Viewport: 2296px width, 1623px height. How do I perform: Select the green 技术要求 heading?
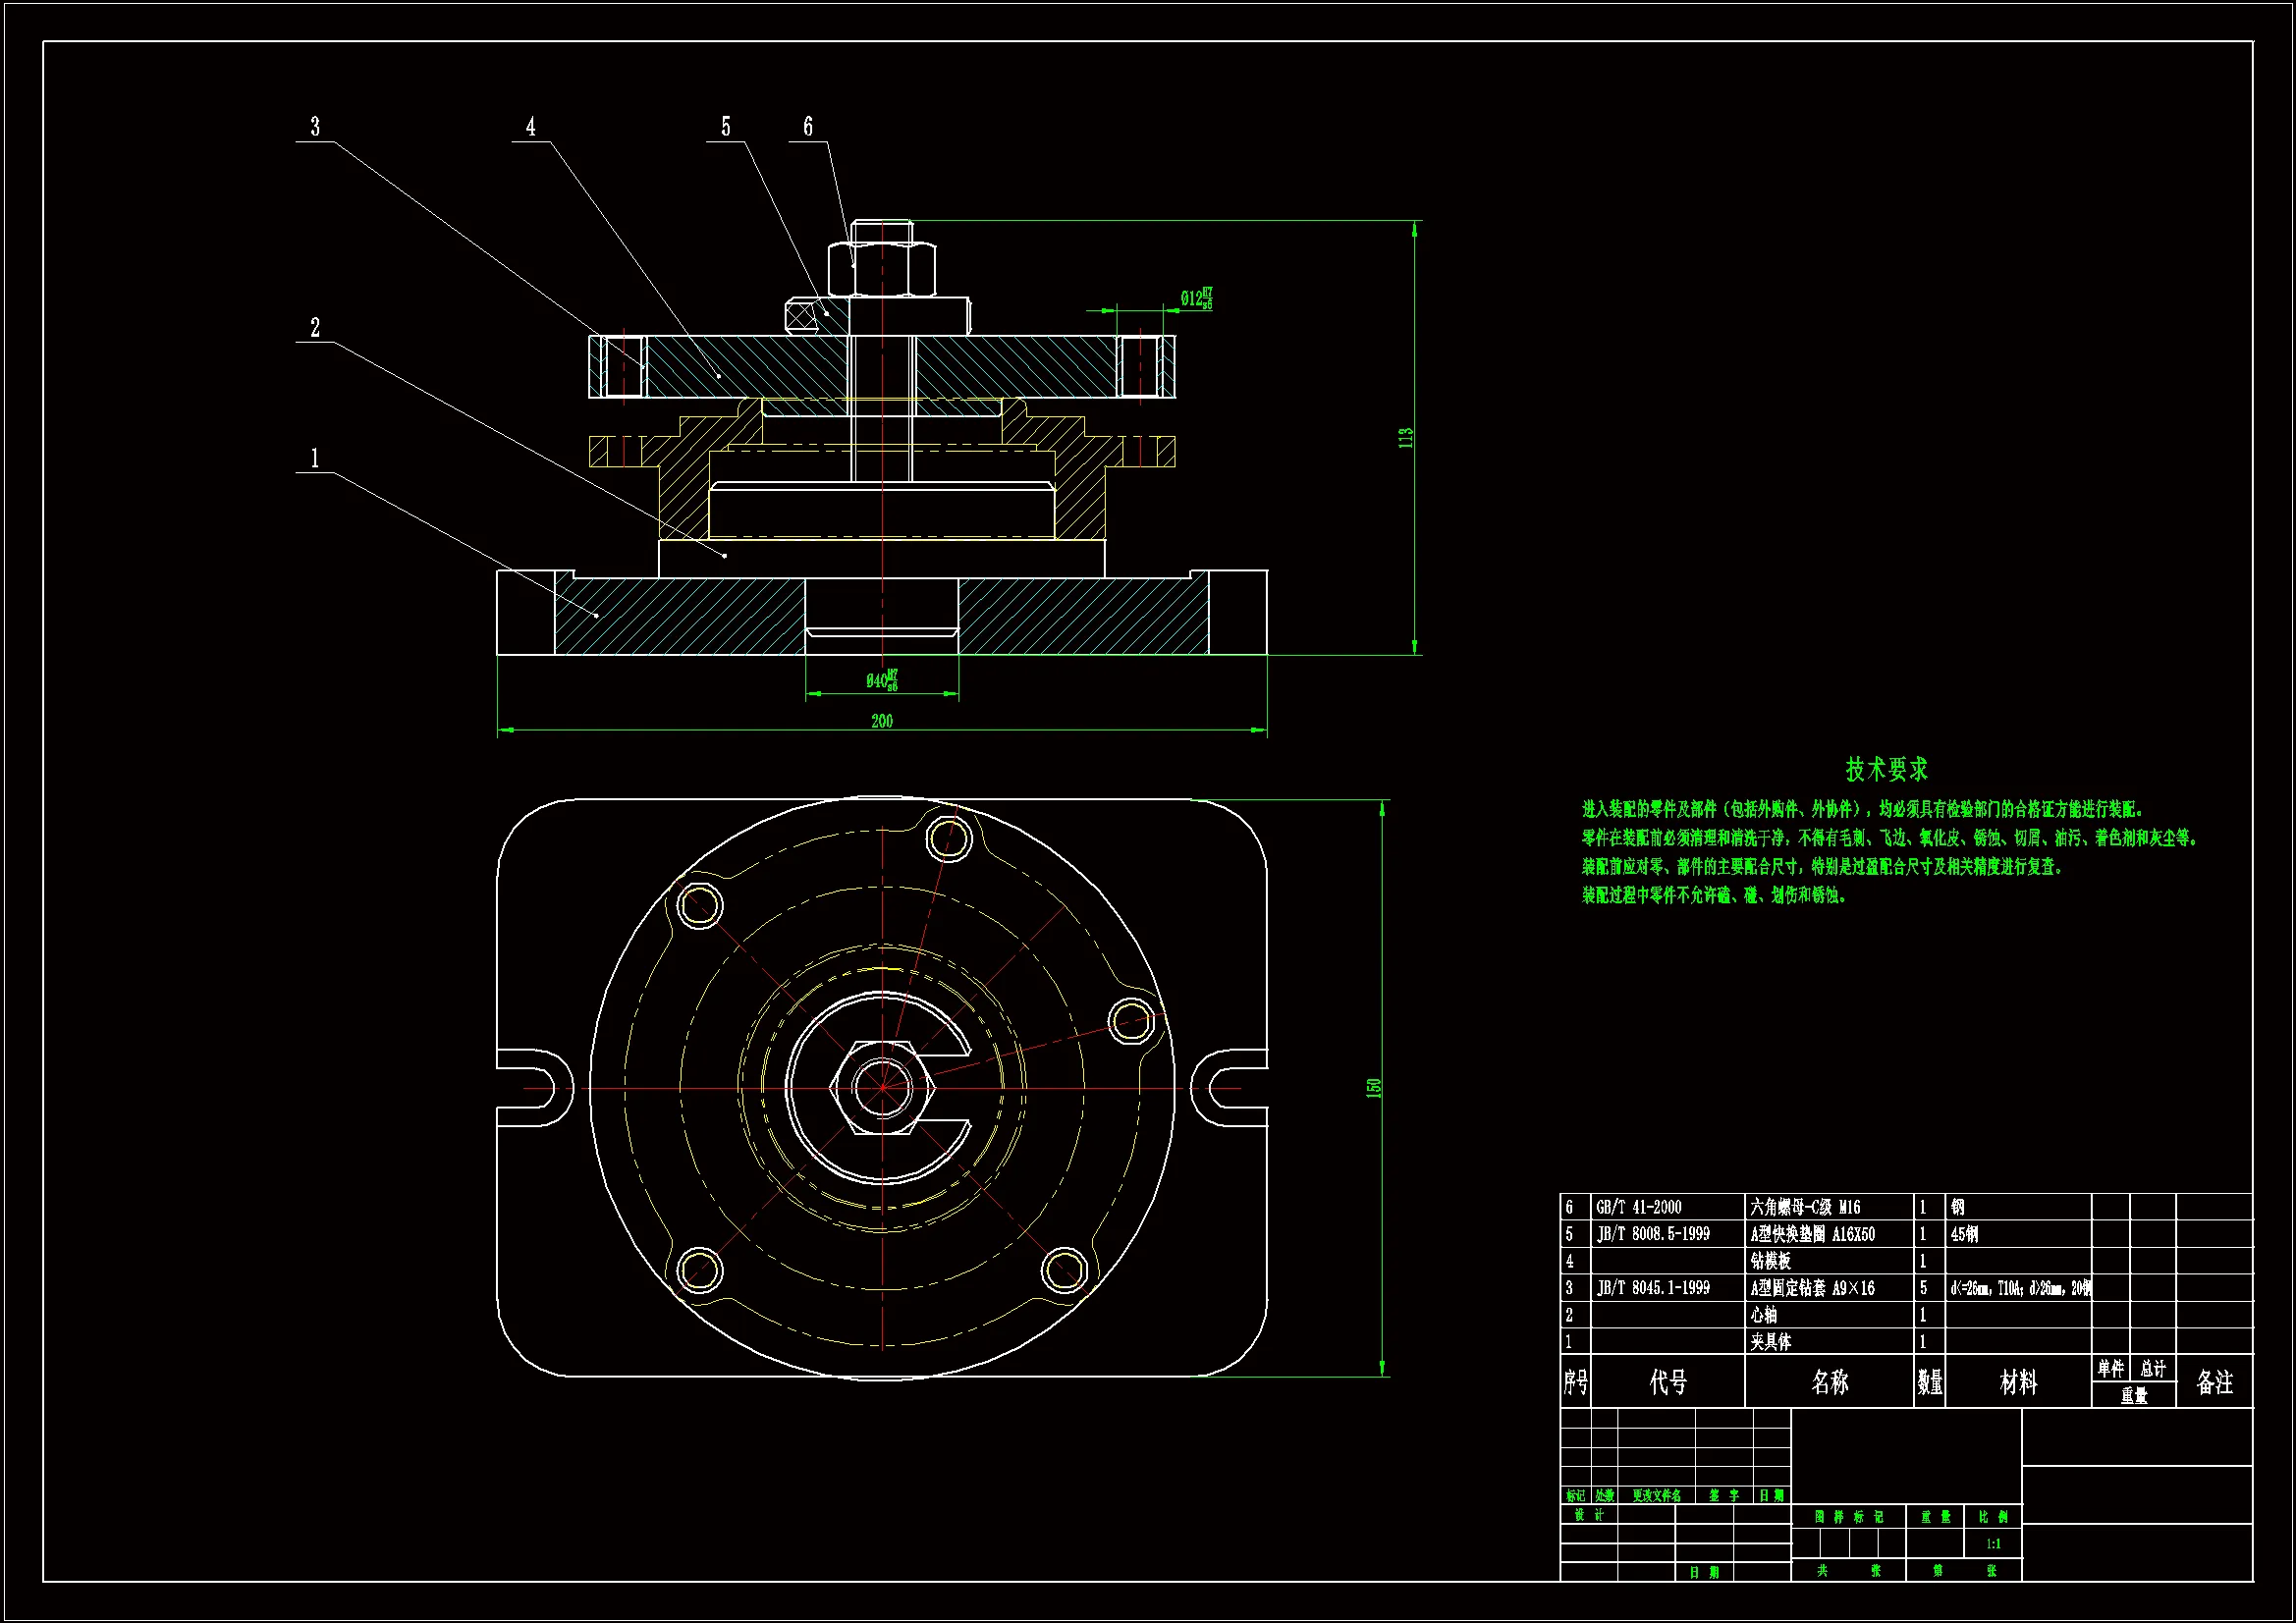[x=1886, y=769]
